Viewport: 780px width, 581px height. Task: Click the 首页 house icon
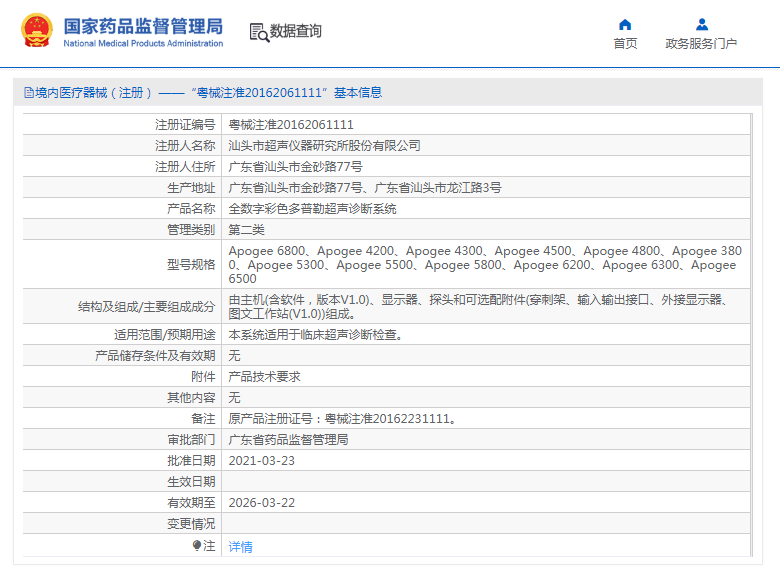point(625,25)
